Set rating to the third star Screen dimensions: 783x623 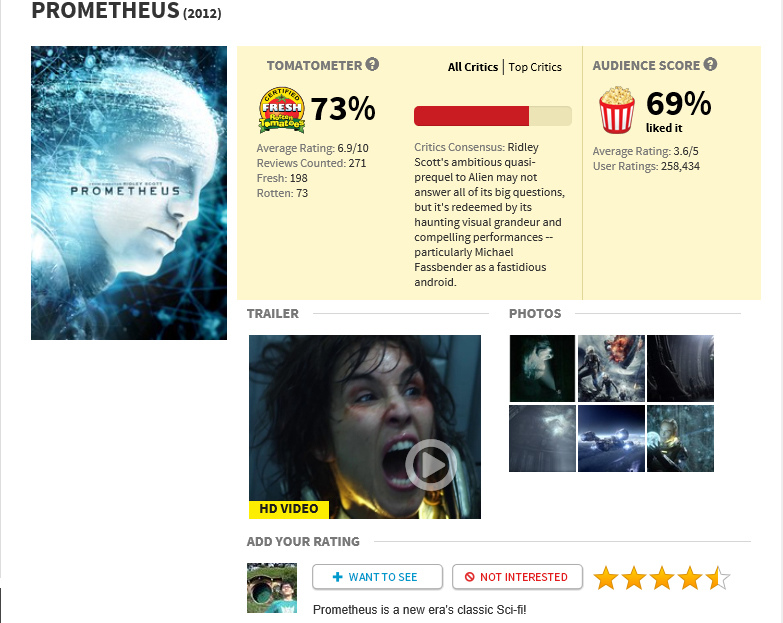tap(662, 578)
